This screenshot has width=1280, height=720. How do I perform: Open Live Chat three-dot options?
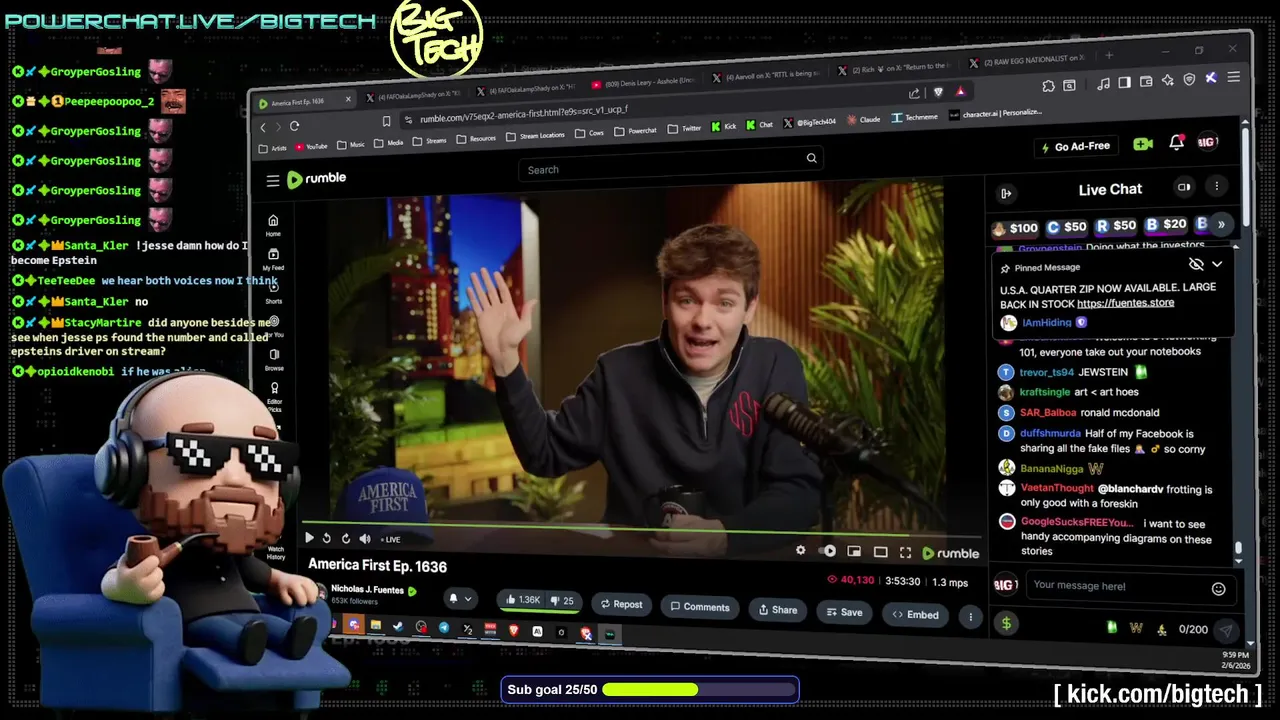click(1216, 187)
